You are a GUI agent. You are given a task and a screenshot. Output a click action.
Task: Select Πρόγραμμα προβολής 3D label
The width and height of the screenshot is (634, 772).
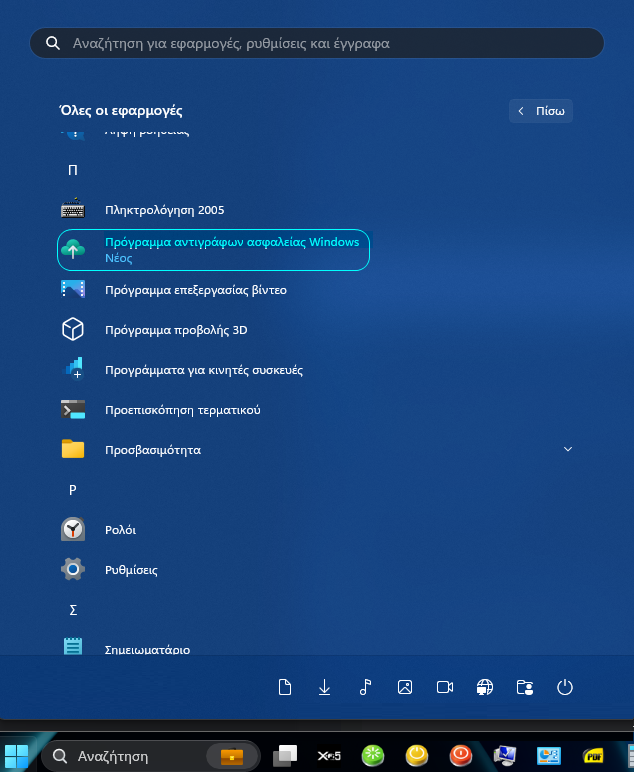coord(176,329)
